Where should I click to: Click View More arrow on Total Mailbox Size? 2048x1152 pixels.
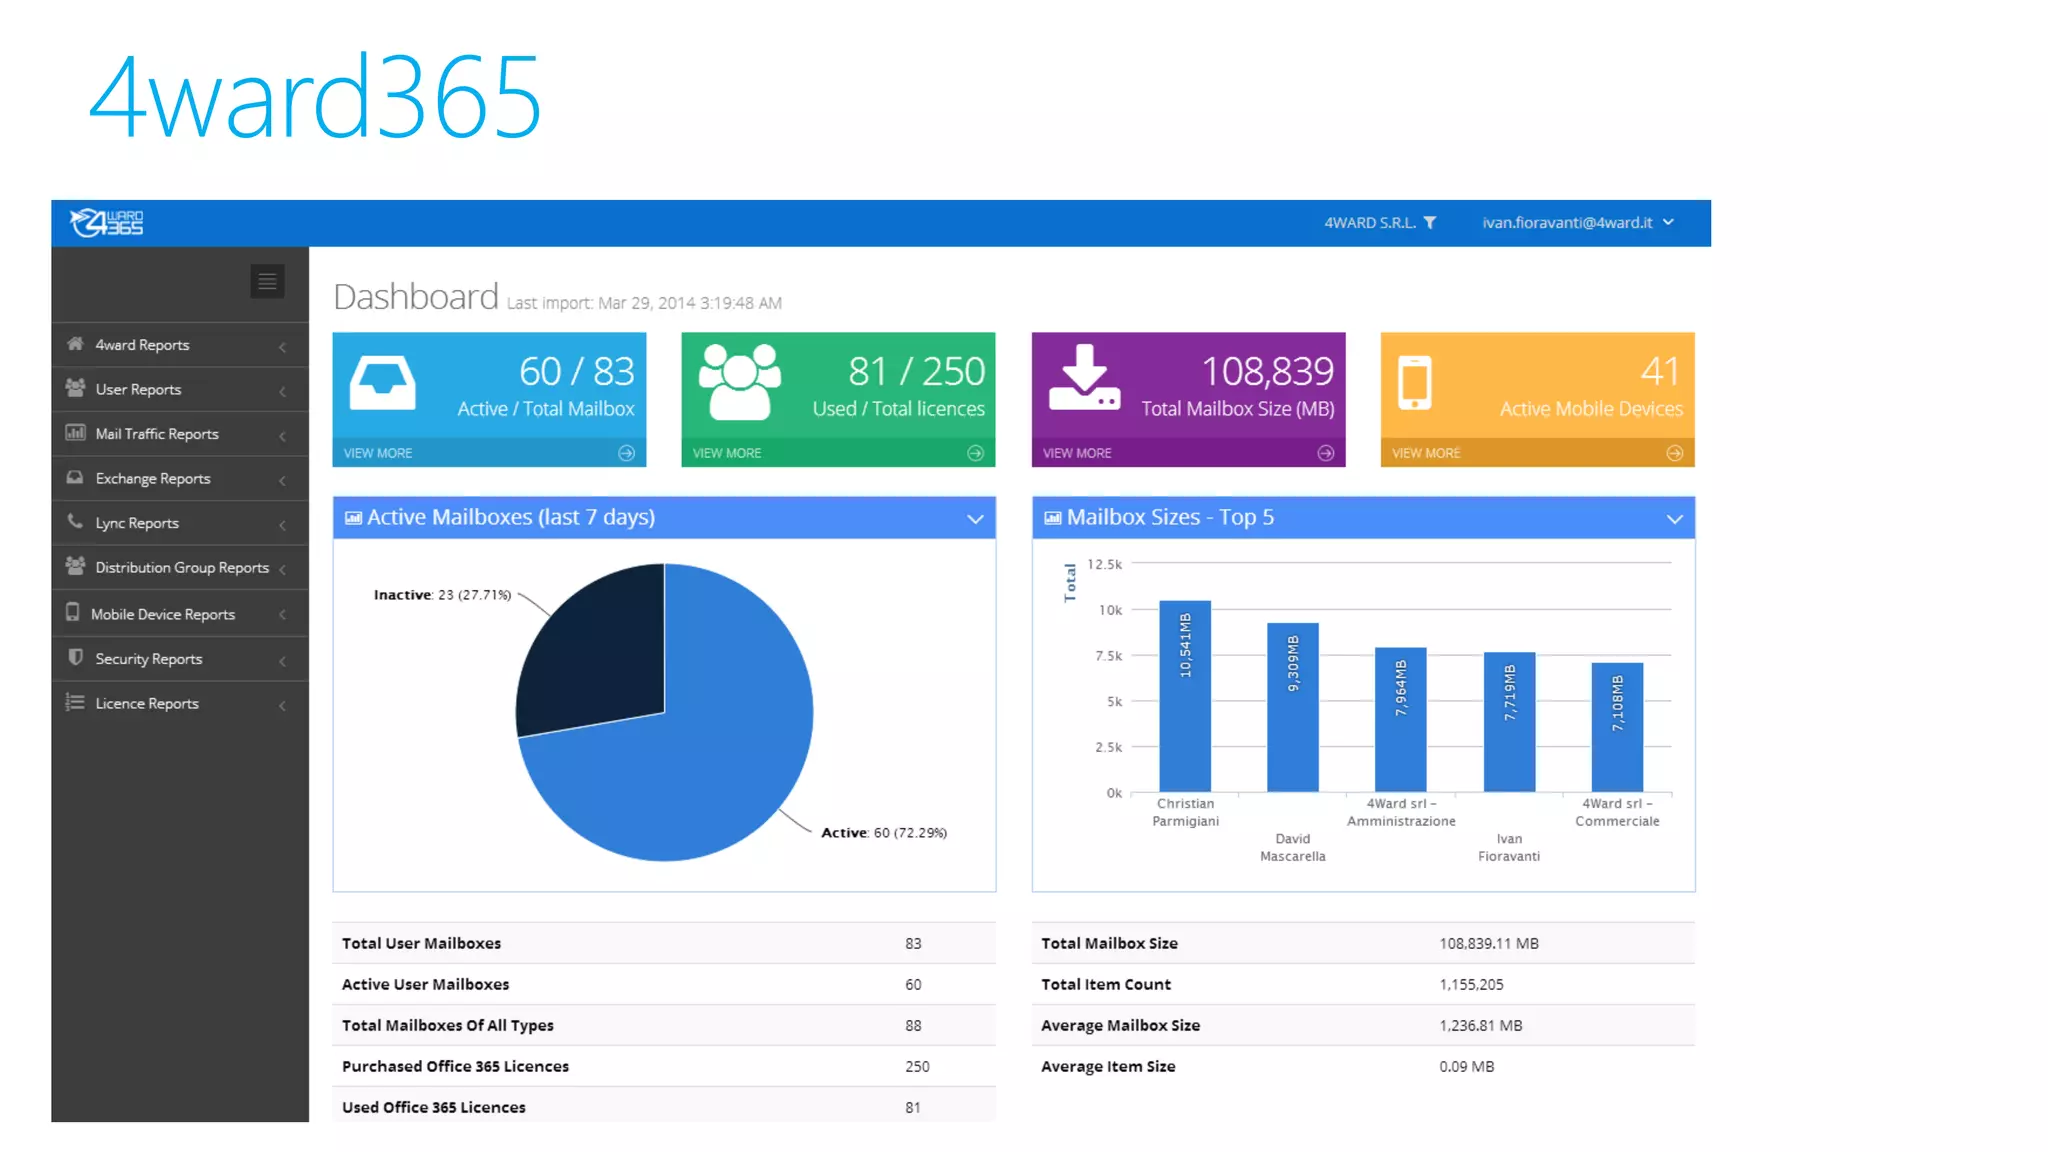tap(1325, 453)
